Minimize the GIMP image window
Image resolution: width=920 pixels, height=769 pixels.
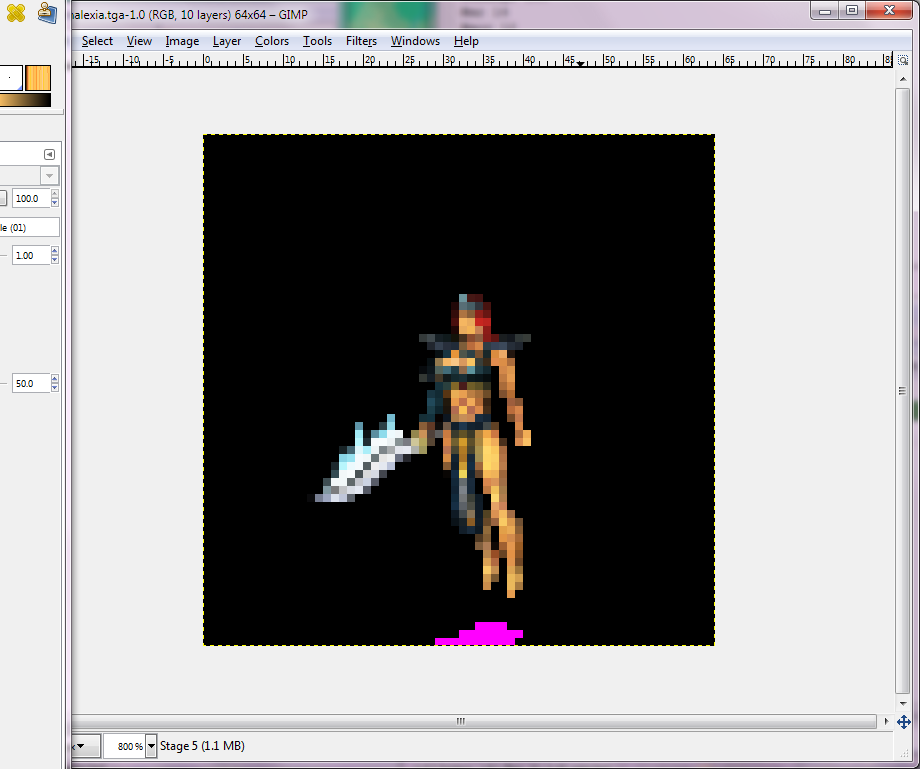pyautogui.click(x=825, y=11)
